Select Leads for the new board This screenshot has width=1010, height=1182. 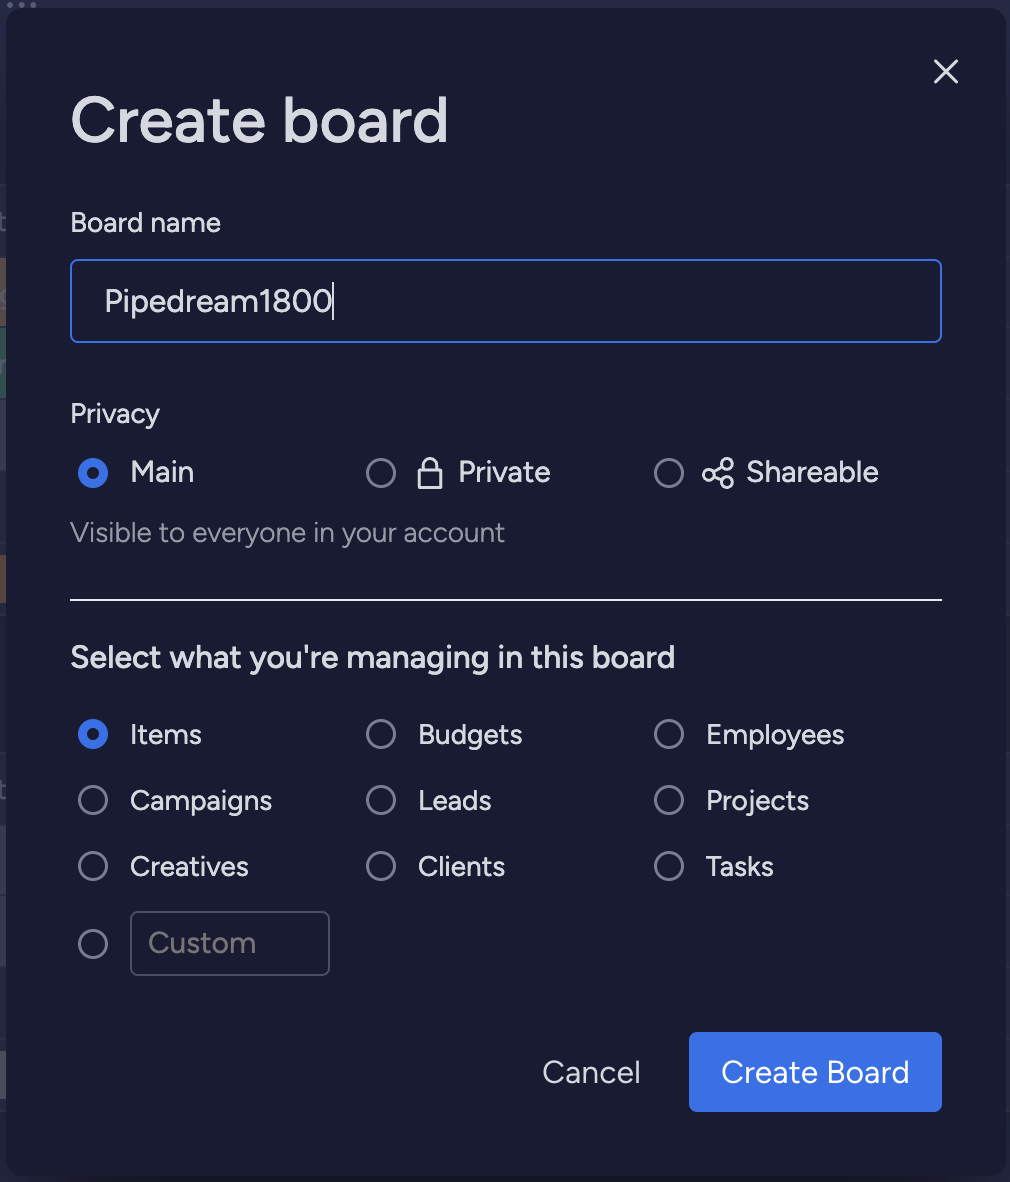point(381,800)
